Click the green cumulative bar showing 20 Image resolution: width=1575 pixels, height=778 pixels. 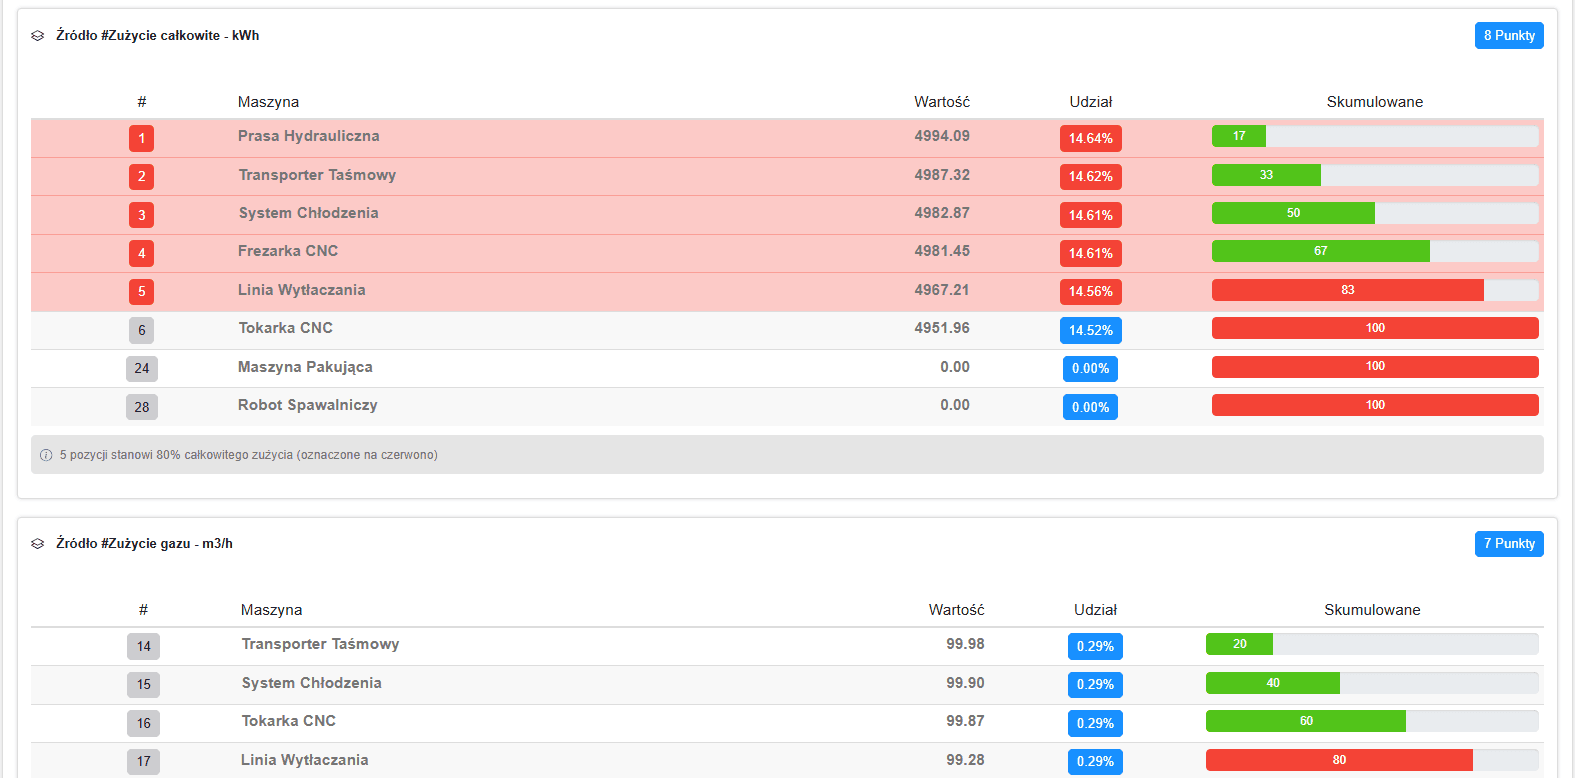pos(1239,644)
